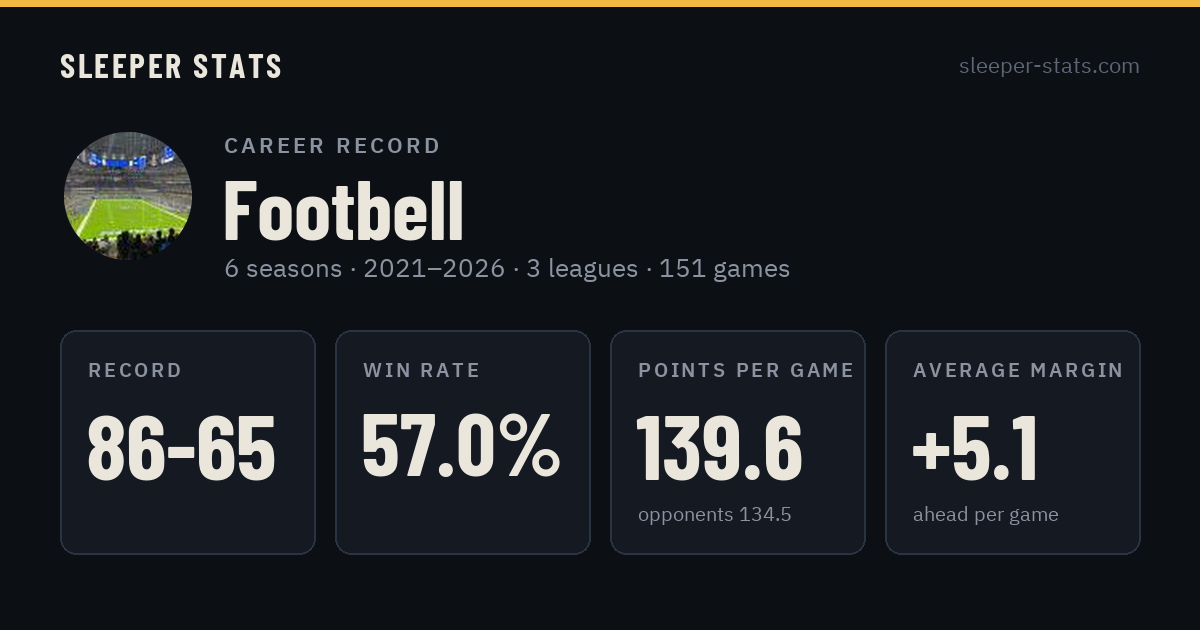Click the 86-65 record value
Screen dimensions: 1200x630
pos(182,448)
